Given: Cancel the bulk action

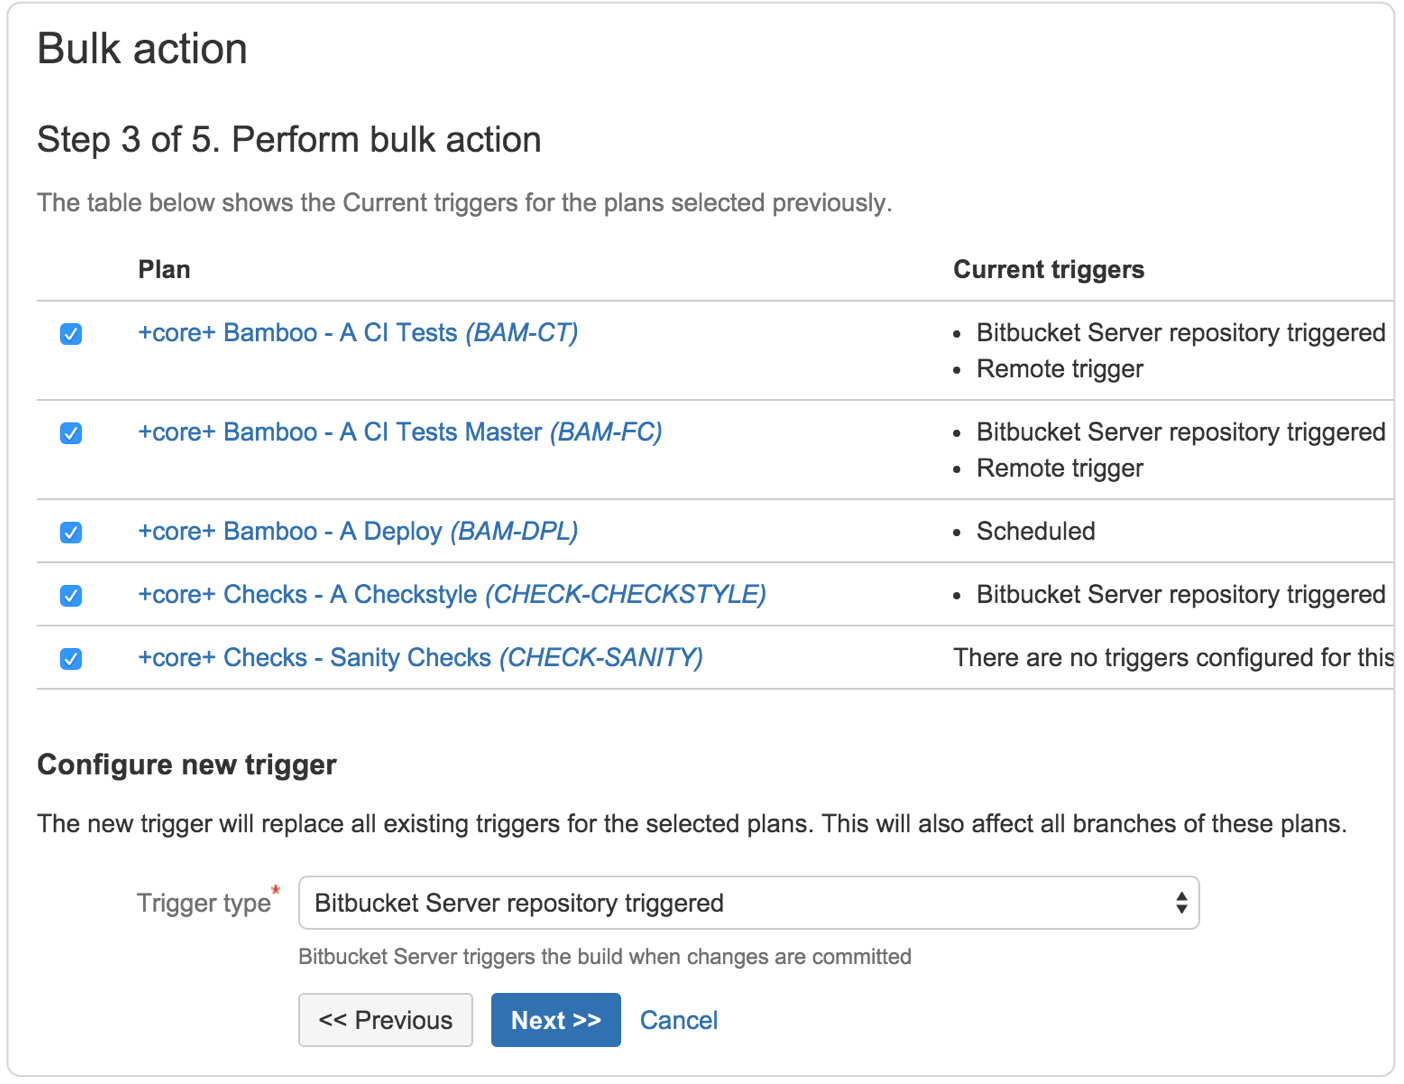Looking at the screenshot, I should (679, 1020).
